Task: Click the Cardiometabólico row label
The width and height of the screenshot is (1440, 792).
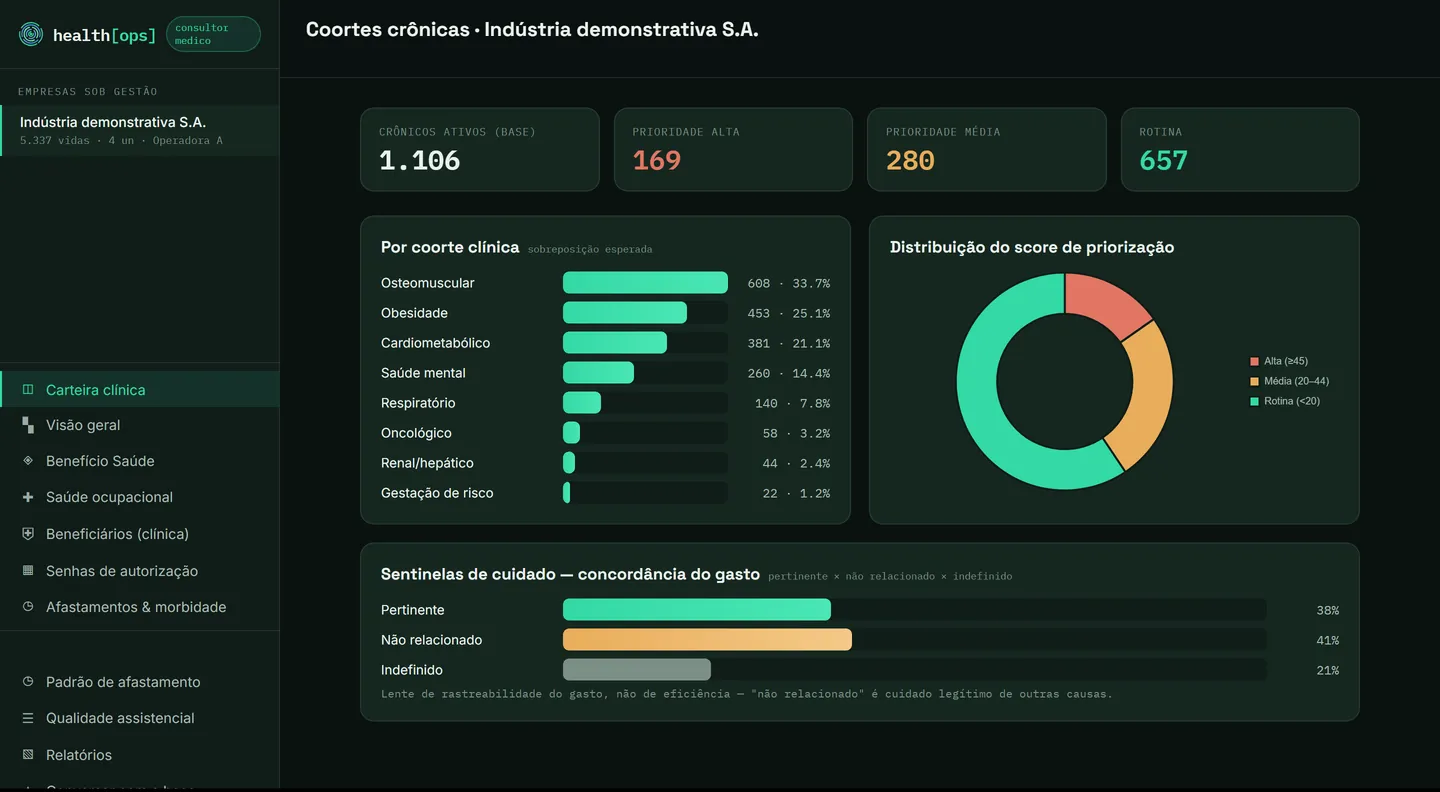Action: pos(436,343)
